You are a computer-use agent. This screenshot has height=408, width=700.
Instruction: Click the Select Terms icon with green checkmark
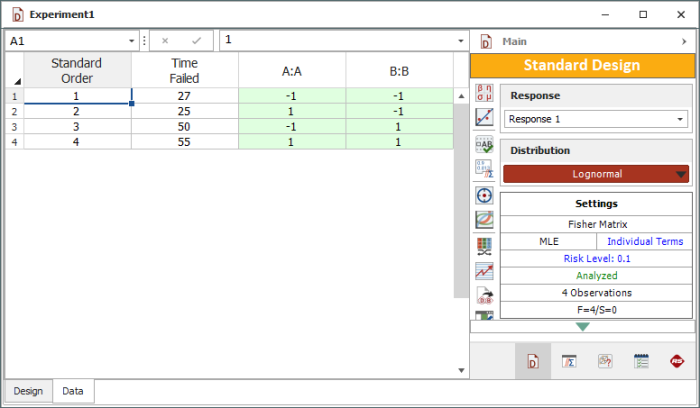[484, 144]
